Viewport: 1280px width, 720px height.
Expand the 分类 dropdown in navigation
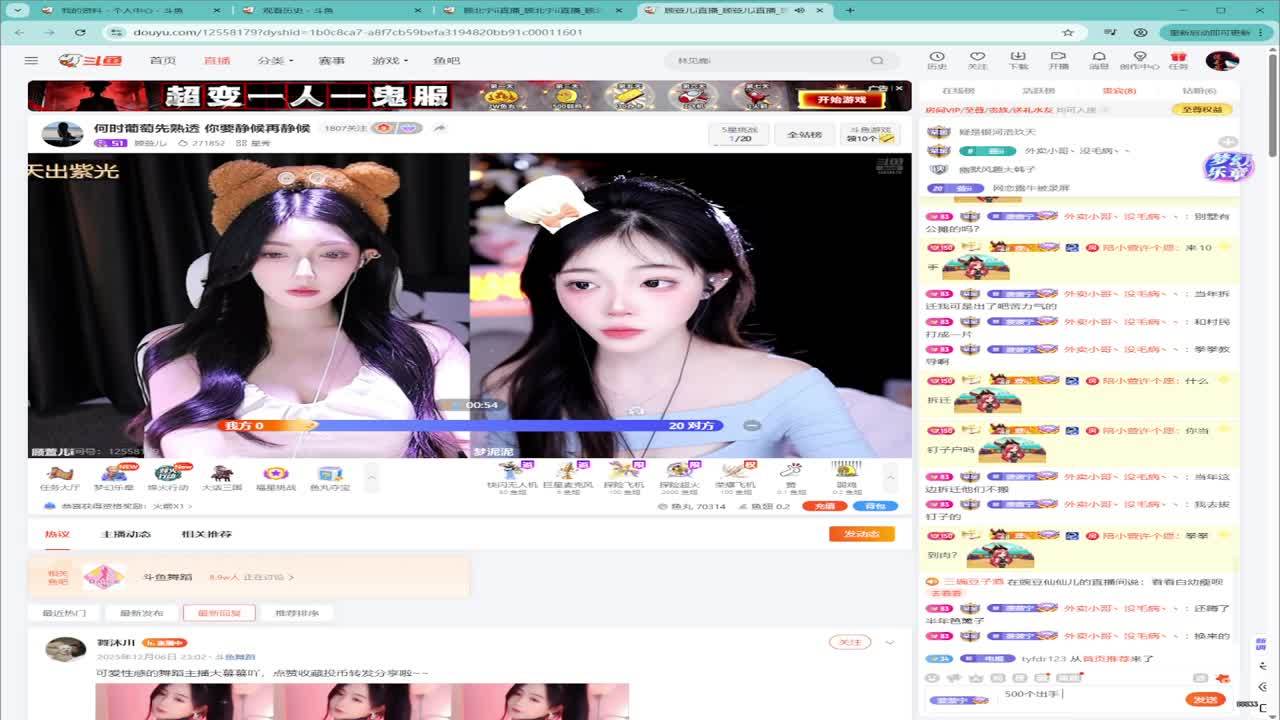click(x=275, y=61)
